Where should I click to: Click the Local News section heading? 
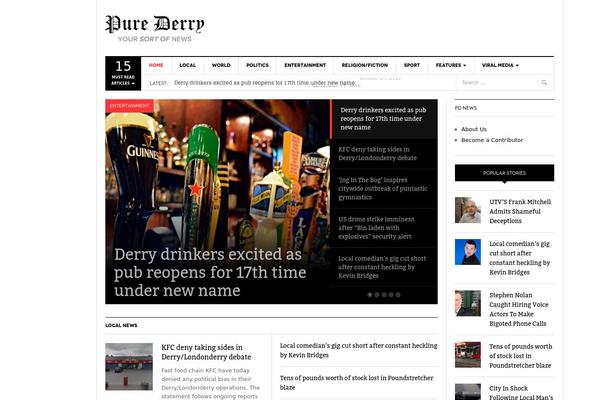tap(121, 325)
